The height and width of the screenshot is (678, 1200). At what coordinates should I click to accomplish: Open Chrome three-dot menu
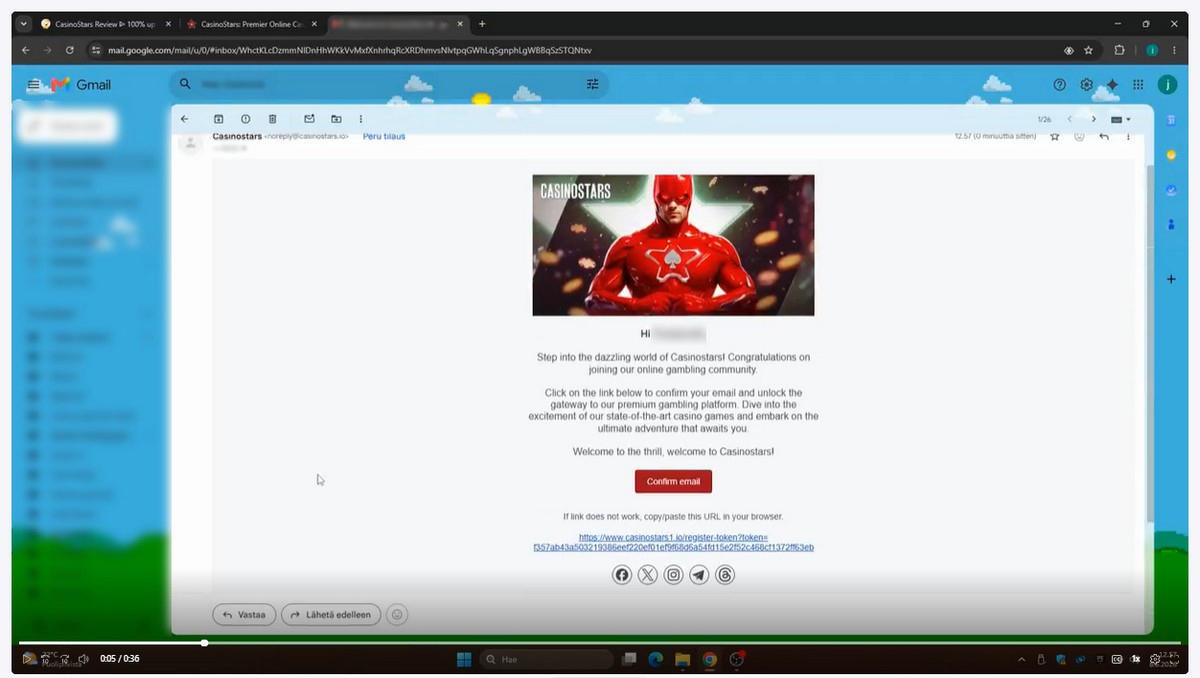point(1174,49)
